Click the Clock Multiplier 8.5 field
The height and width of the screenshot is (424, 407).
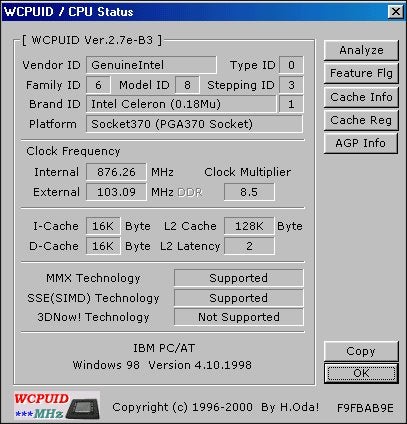coord(249,192)
